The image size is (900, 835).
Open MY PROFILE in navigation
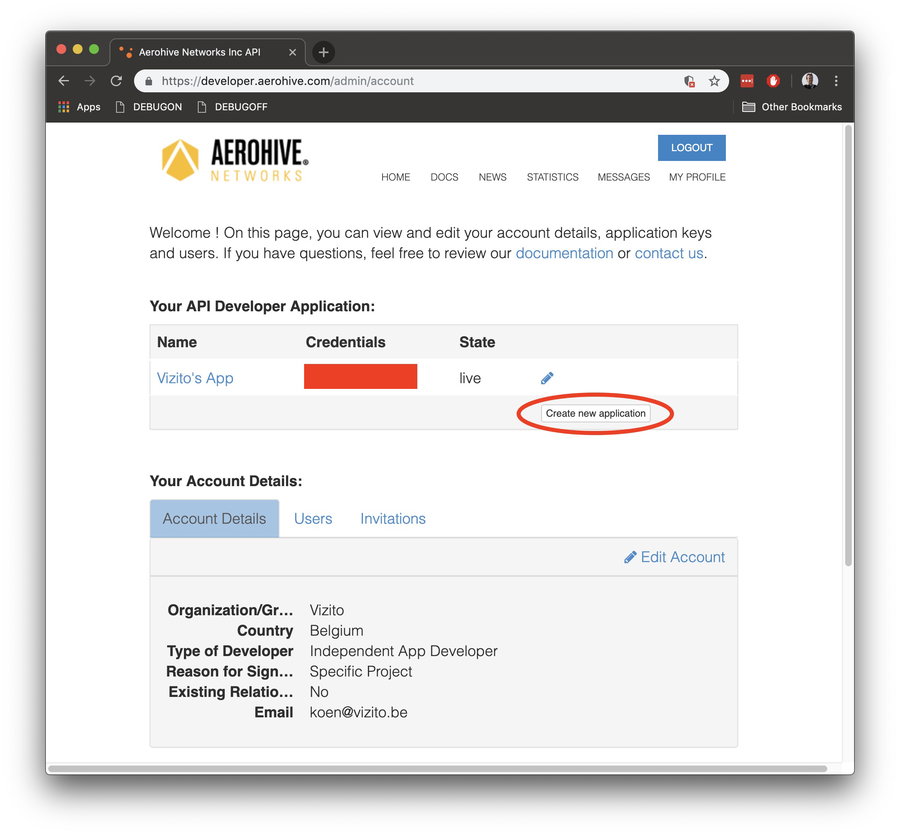(x=697, y=177)
